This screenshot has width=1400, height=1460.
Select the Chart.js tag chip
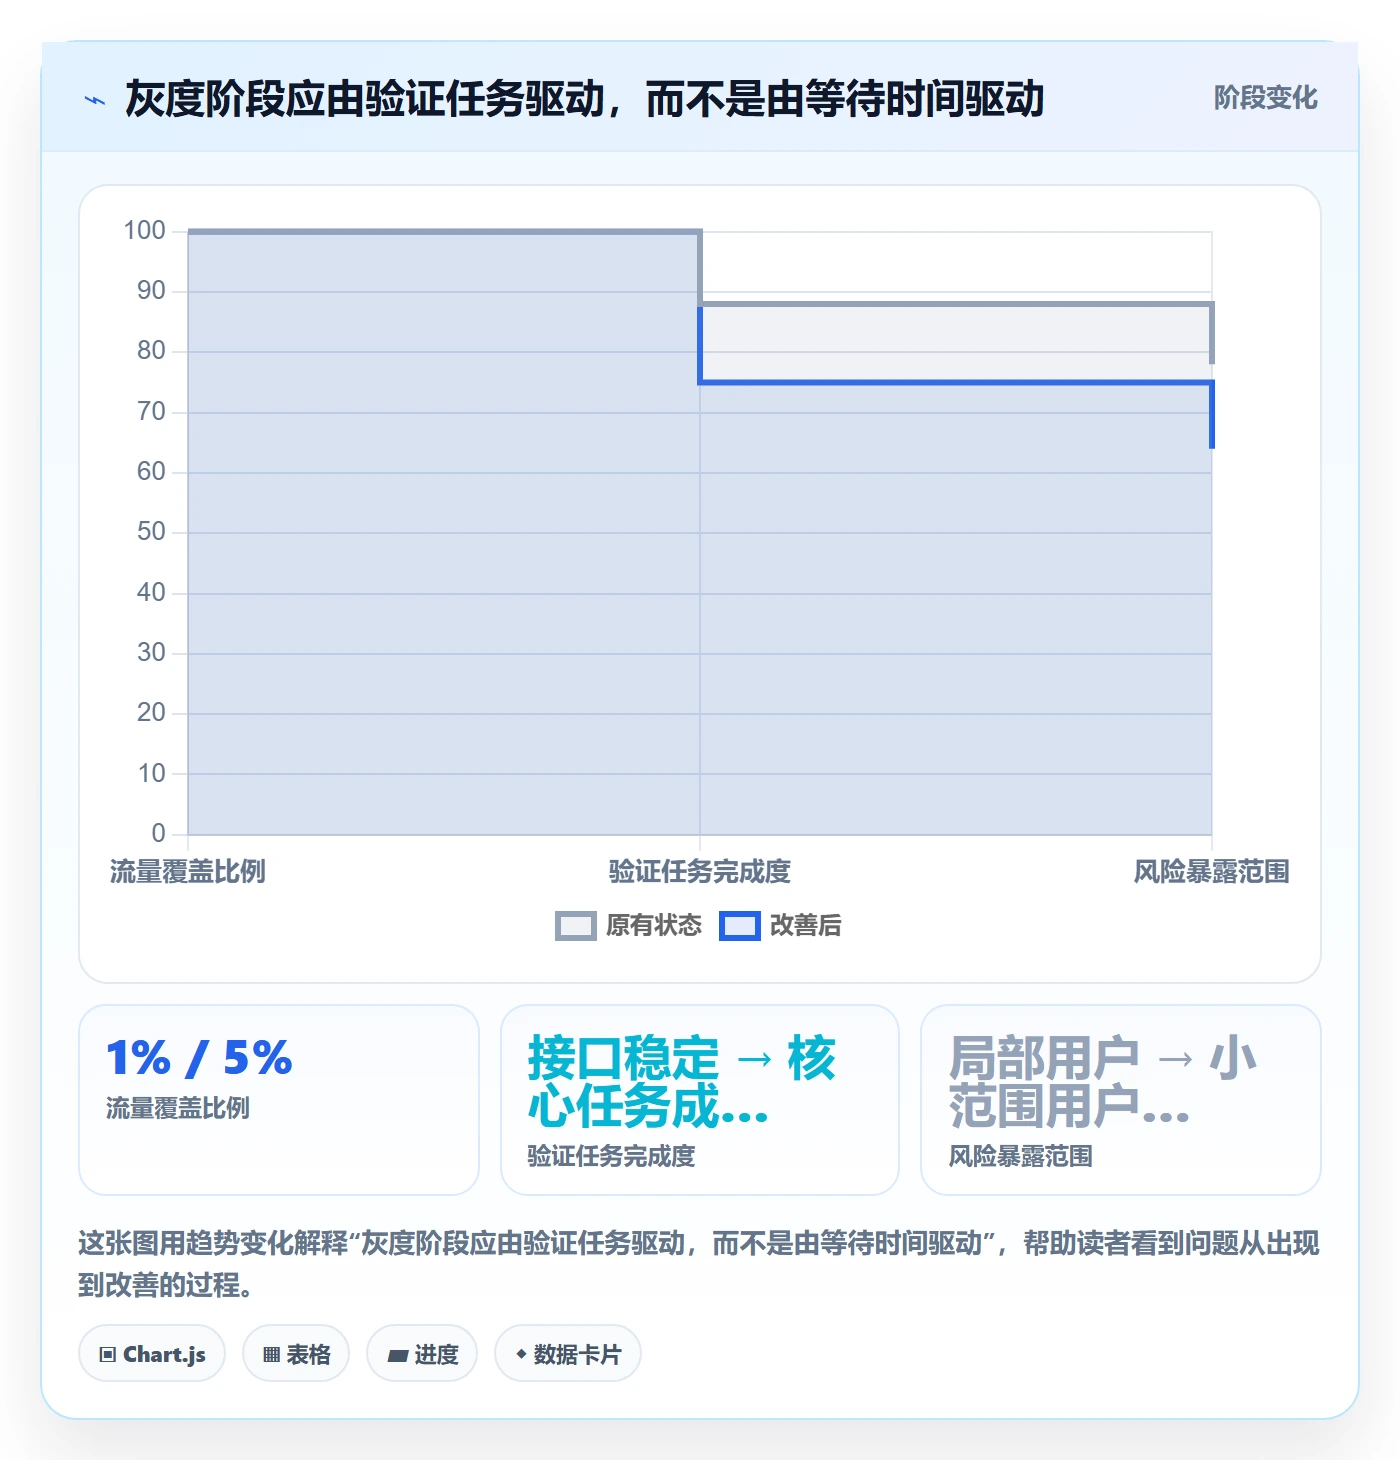point(152,1354)
